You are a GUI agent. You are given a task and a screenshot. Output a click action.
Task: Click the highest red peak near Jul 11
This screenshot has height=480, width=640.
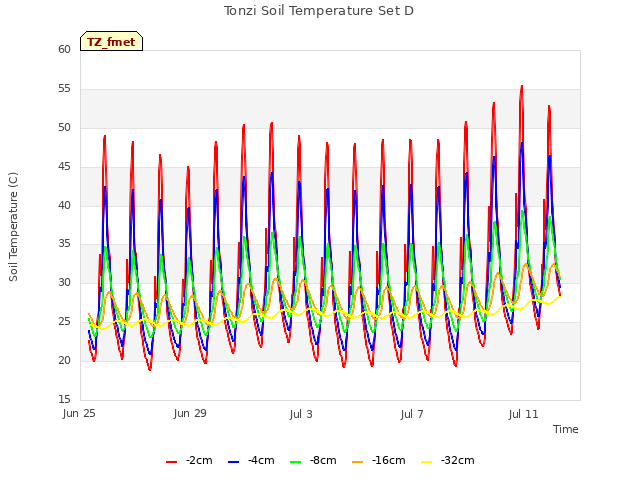522,87
